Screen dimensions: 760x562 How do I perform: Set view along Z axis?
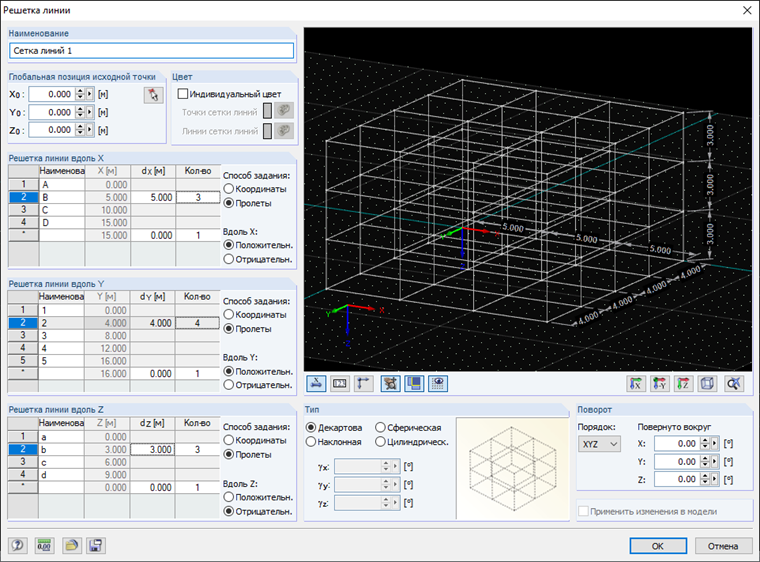pos(685,383)
